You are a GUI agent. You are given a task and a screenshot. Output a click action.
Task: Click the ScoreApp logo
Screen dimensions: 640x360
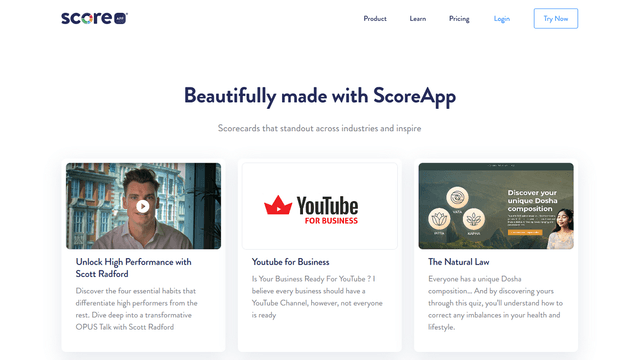(x=94, y=18)
